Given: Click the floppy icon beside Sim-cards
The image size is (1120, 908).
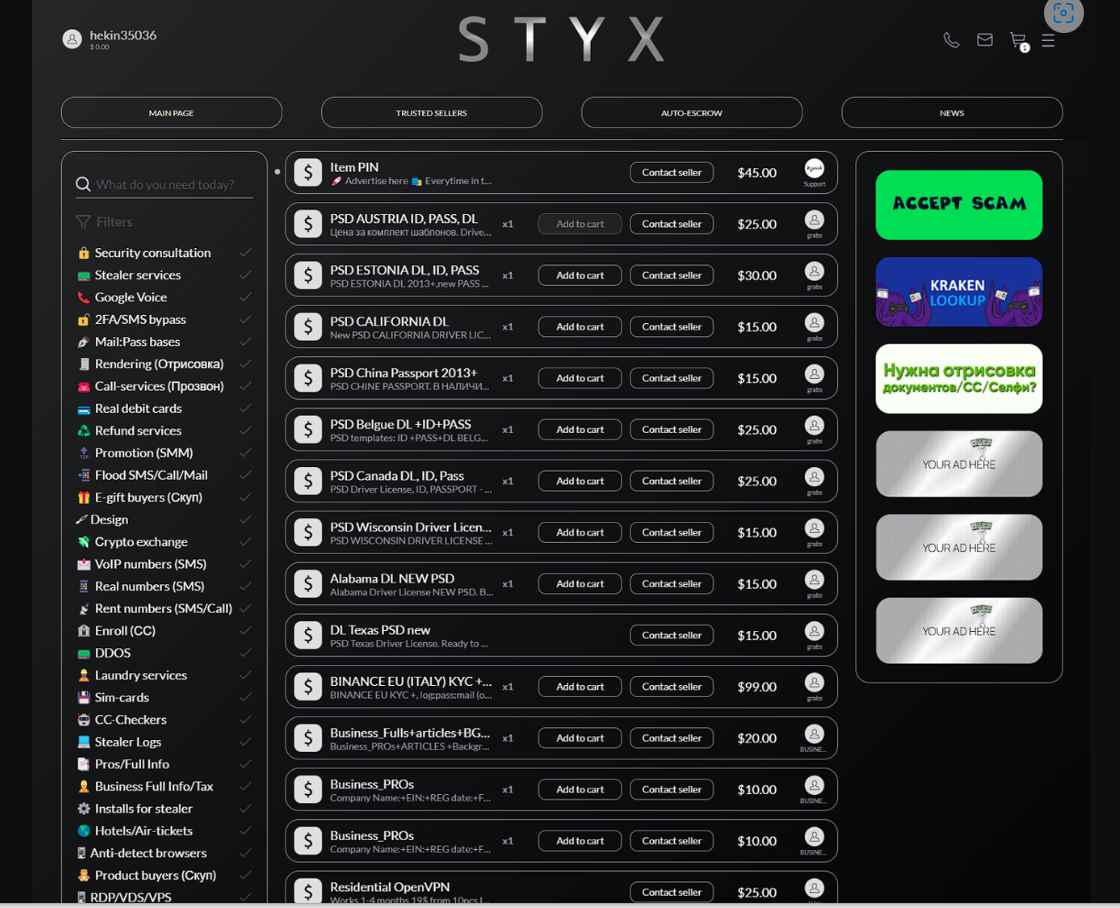Looking at the screenshot, I should 84,697.
